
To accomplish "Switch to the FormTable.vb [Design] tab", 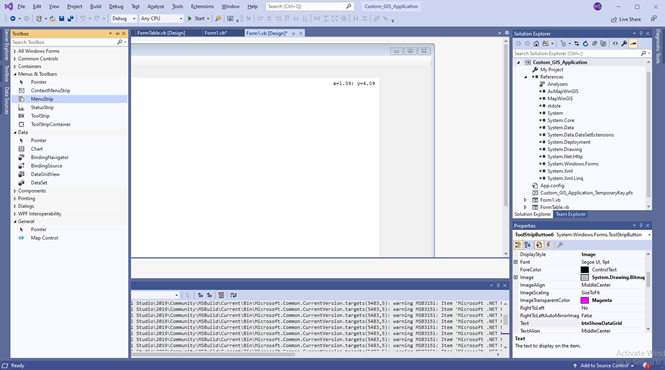I will click(x=161, y=33).
